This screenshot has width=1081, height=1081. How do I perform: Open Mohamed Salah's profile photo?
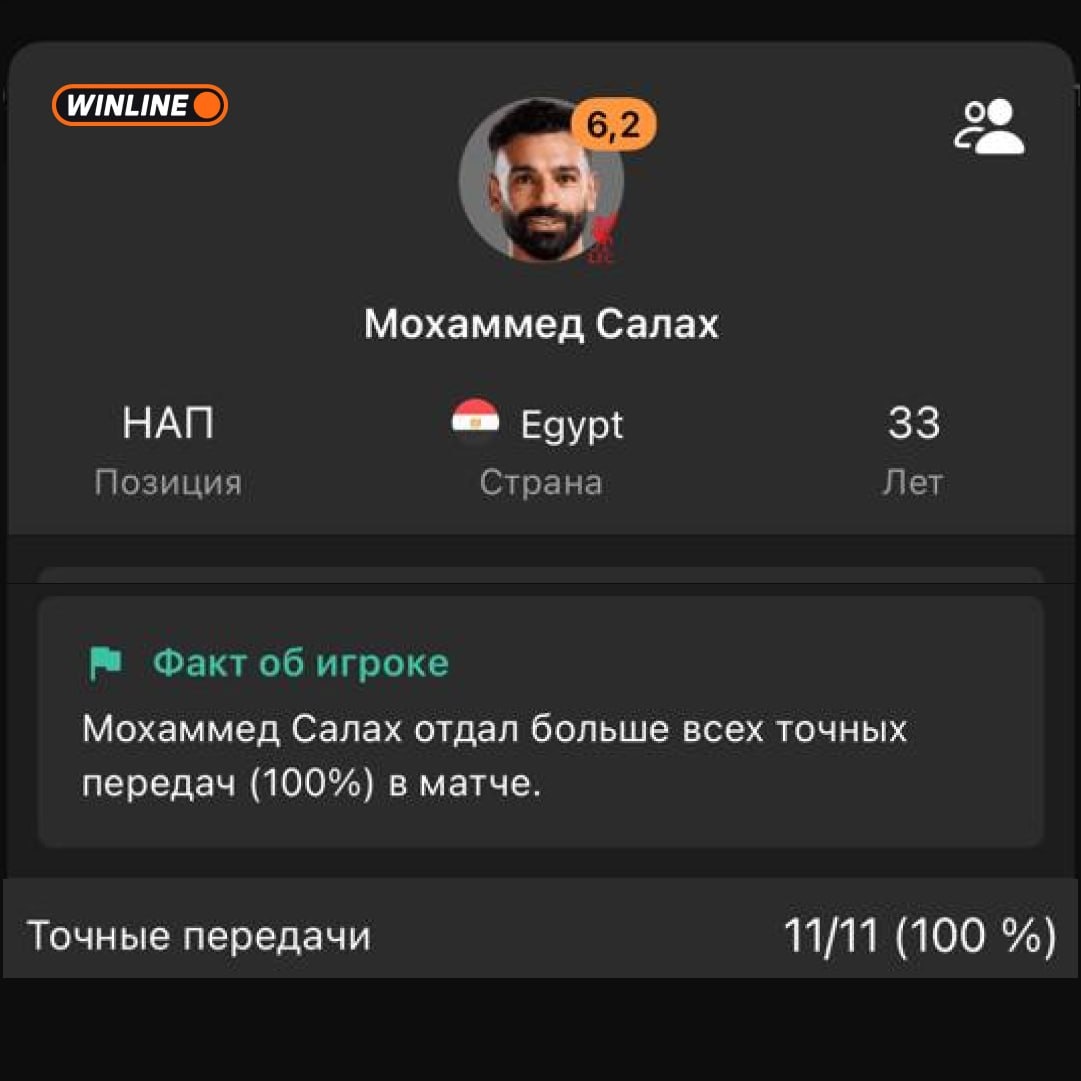click(x=541, y=181)
